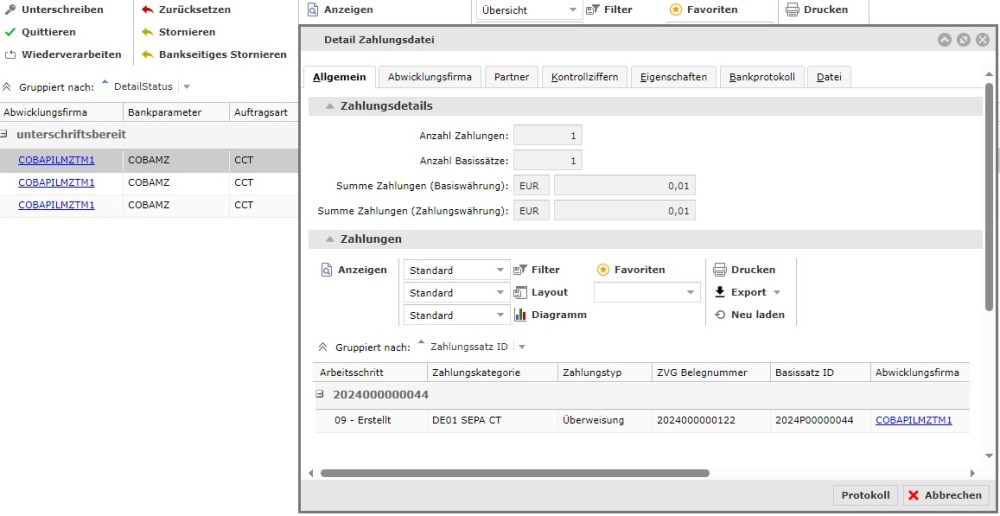Viewport: 1000px width, 516px height.
Task: Click Wiederverarbeiten toolbar button
Action: tap(62, 54)
